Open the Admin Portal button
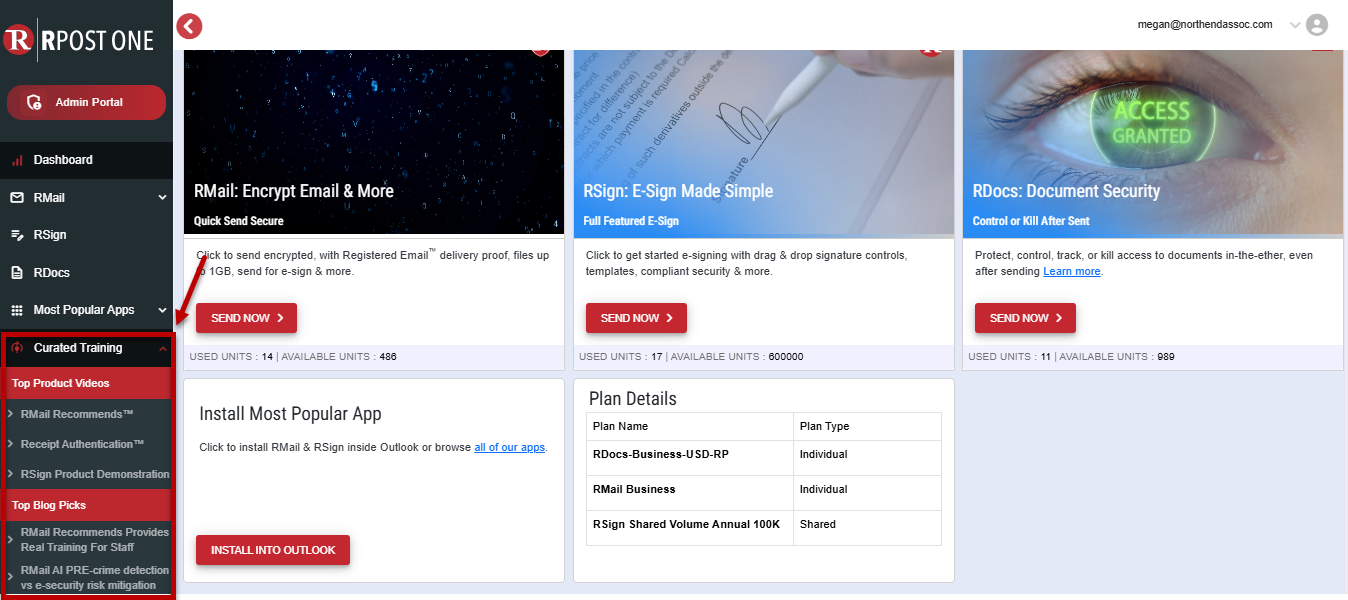 click(x=86, y=102)
